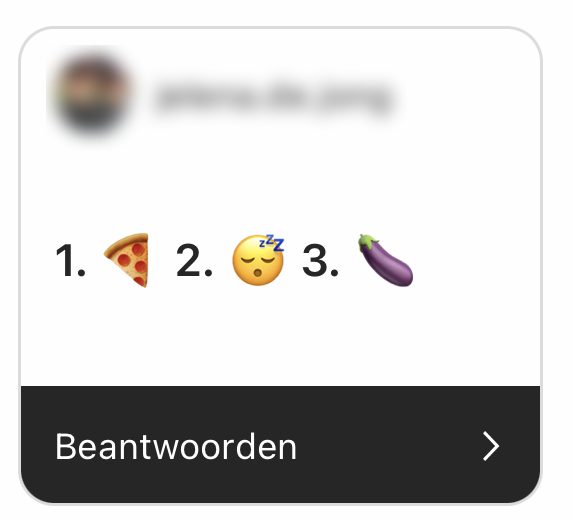This screenshot has height=520, width=573.
Task: Click the green stem of the eggplant
Action: (x=367, y=242)
